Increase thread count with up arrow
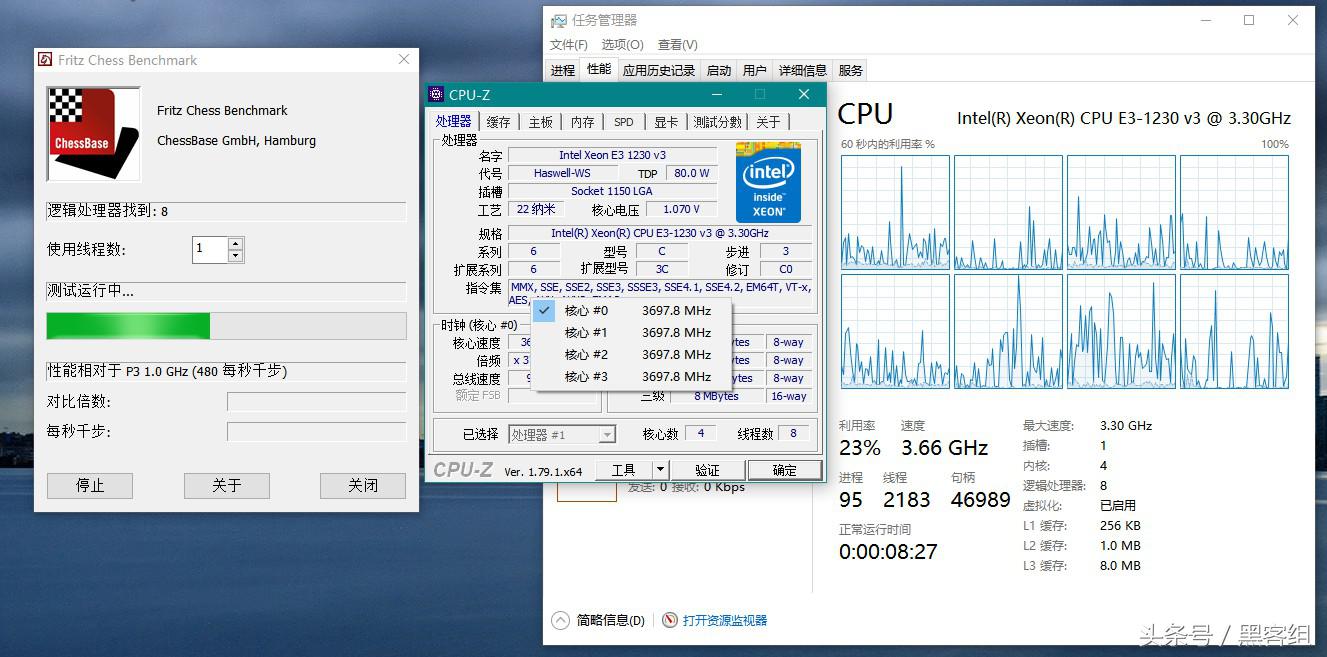The image size is (1327, 657). click(235, 244)
